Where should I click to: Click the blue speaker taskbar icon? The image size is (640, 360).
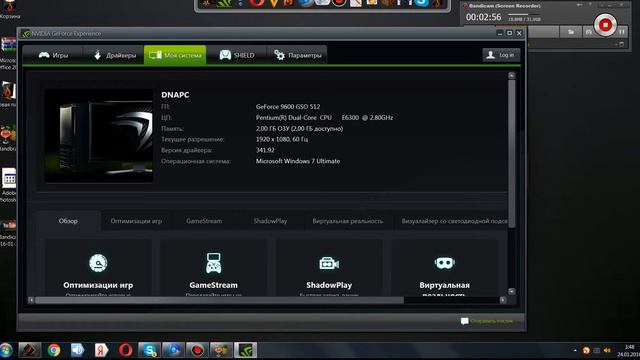coord(77,350)
